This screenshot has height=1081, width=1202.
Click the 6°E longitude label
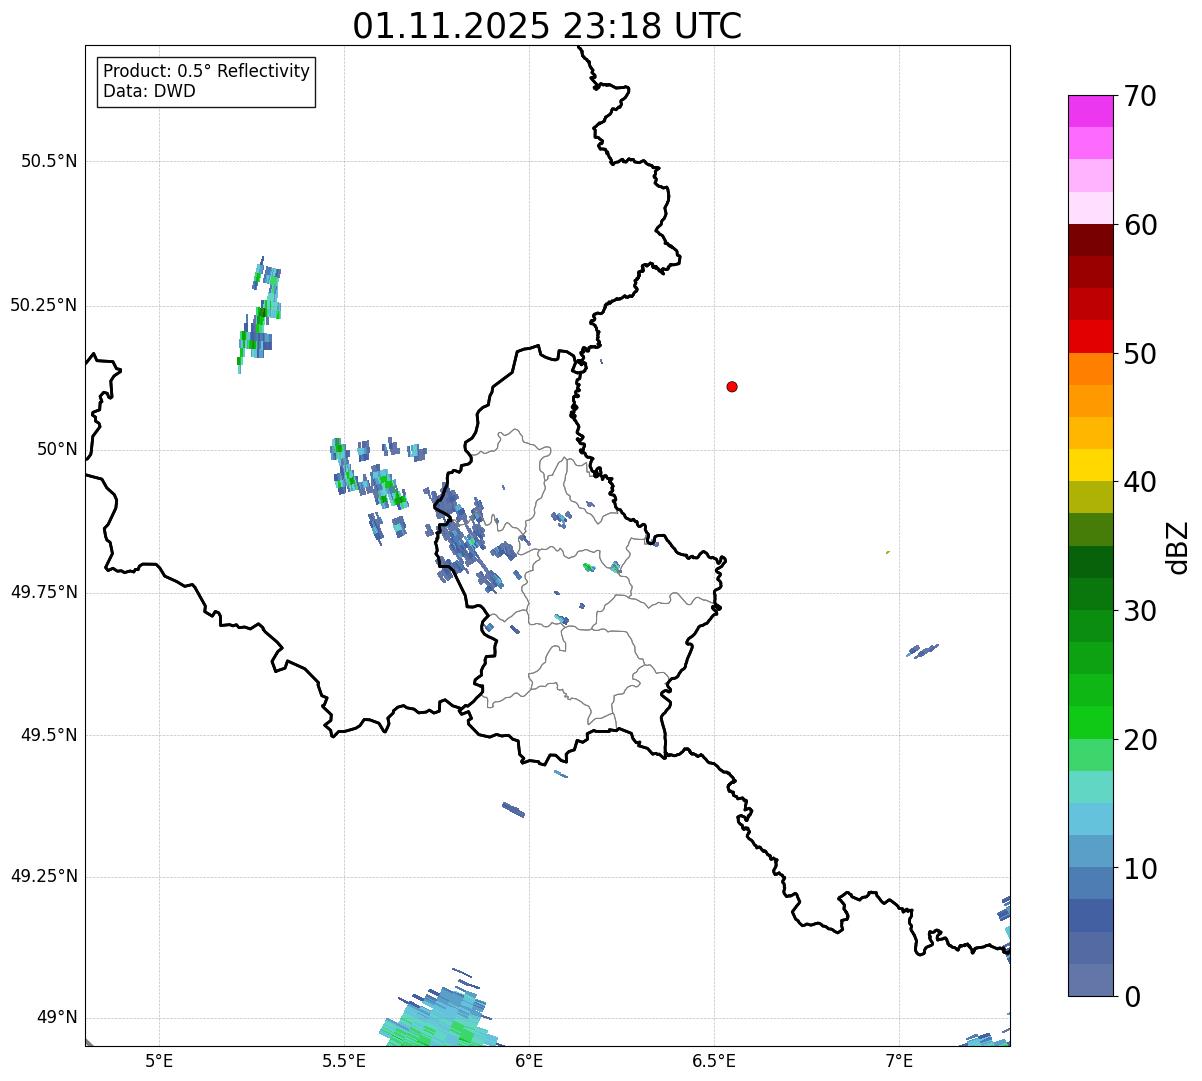[x=529, y=1060]
